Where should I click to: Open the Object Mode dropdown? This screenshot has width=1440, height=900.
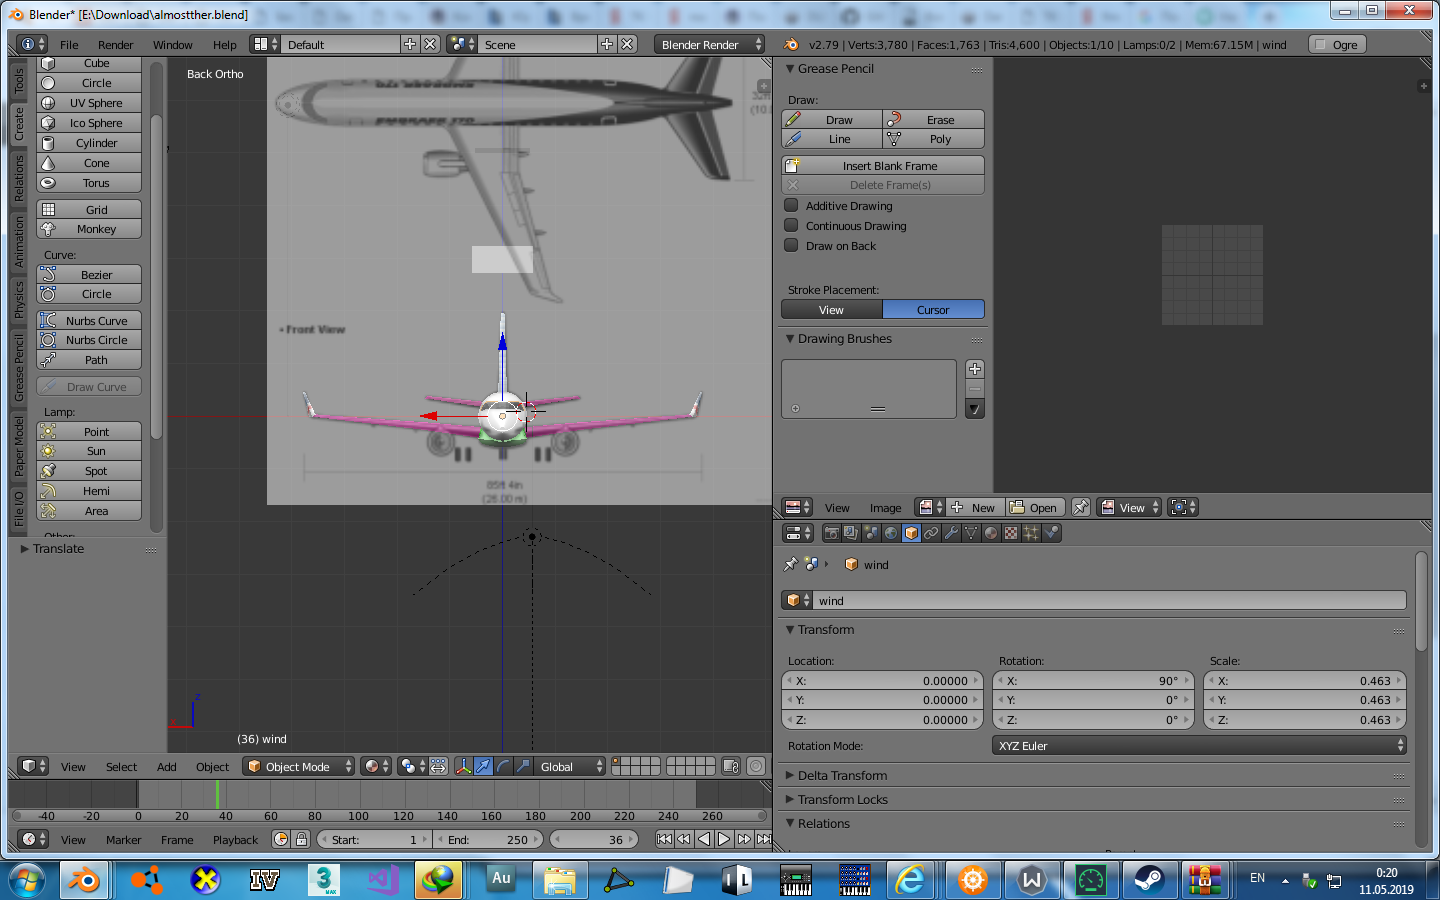[300, 767]
